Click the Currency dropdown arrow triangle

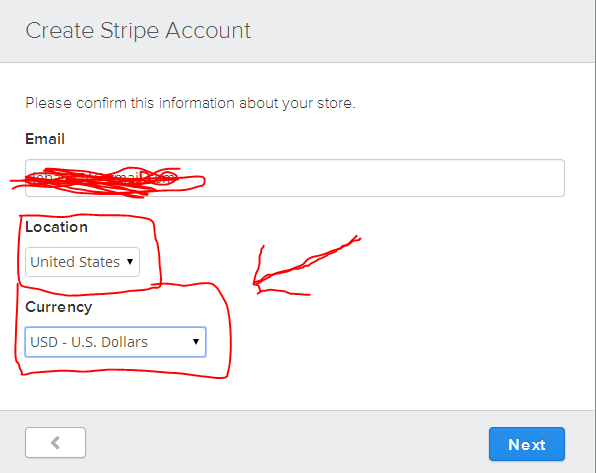pos(196,341)
